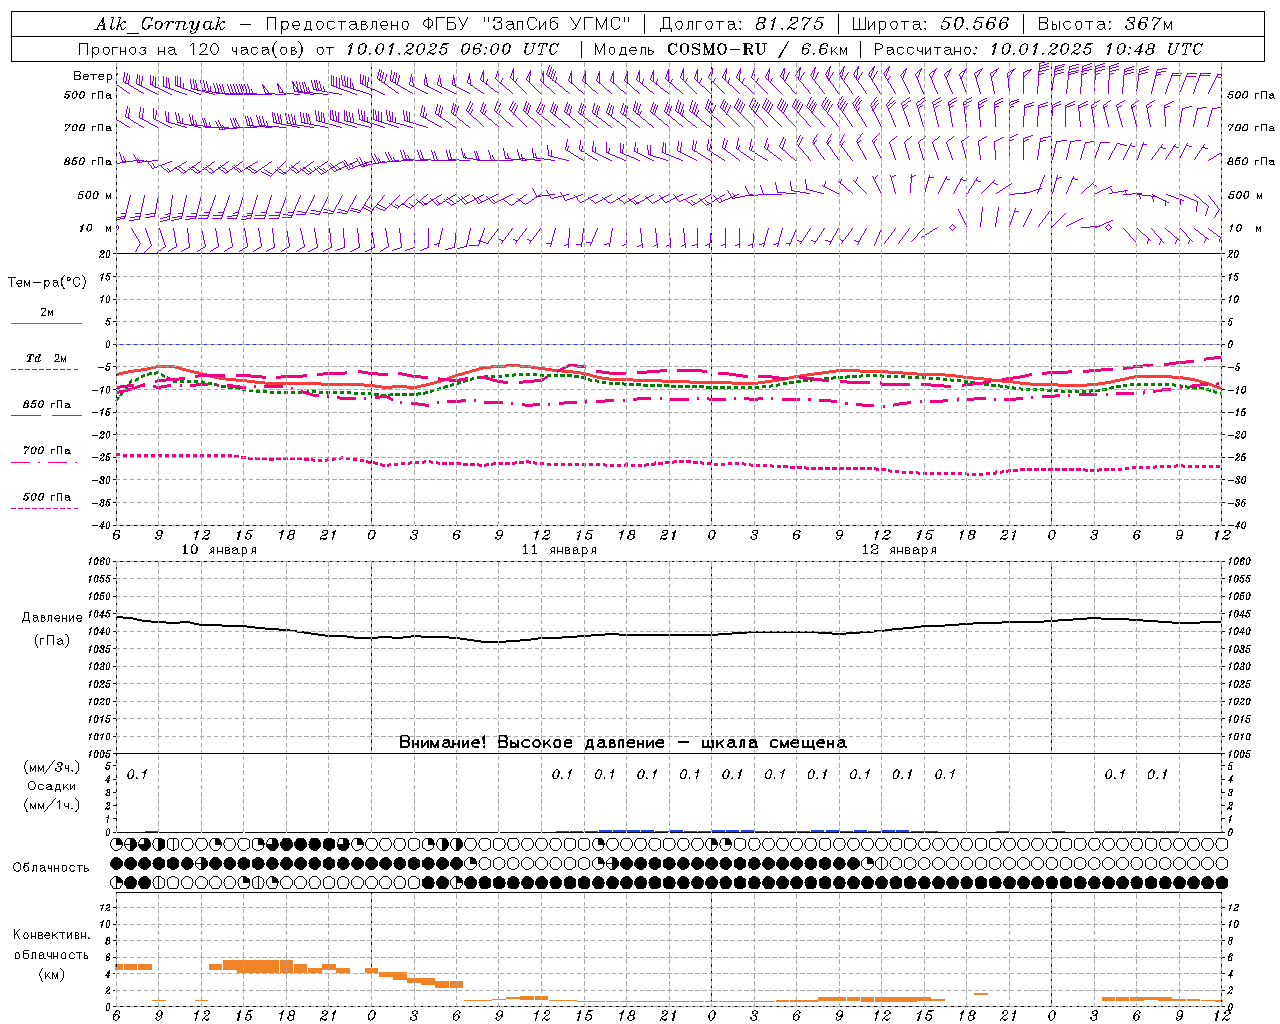
Task: Click the 2м temperature legend entry
Action: point(47,312)
